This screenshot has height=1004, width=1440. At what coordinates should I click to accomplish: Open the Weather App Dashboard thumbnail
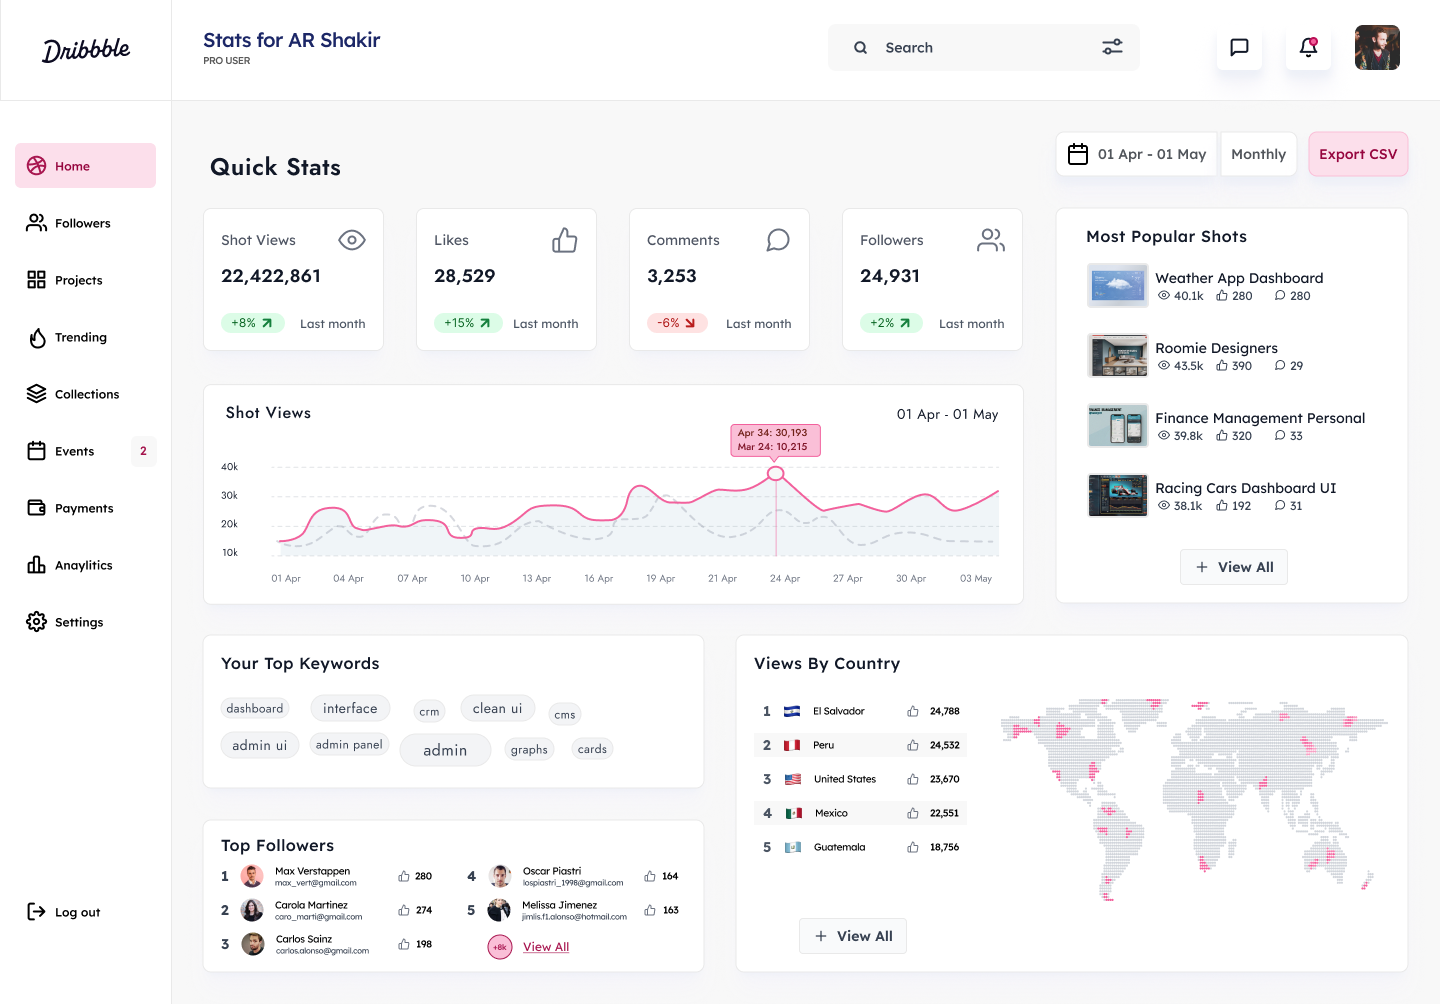1118,286
